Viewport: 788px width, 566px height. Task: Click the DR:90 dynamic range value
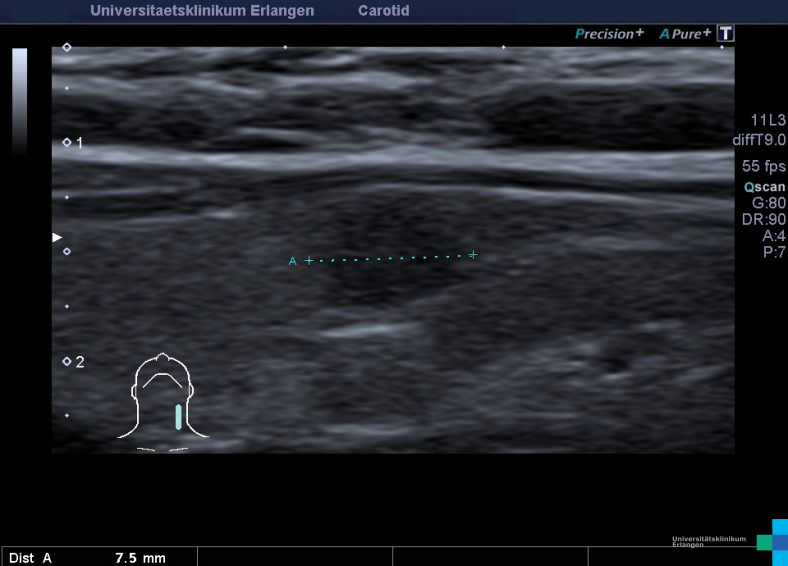click(765, 219)
